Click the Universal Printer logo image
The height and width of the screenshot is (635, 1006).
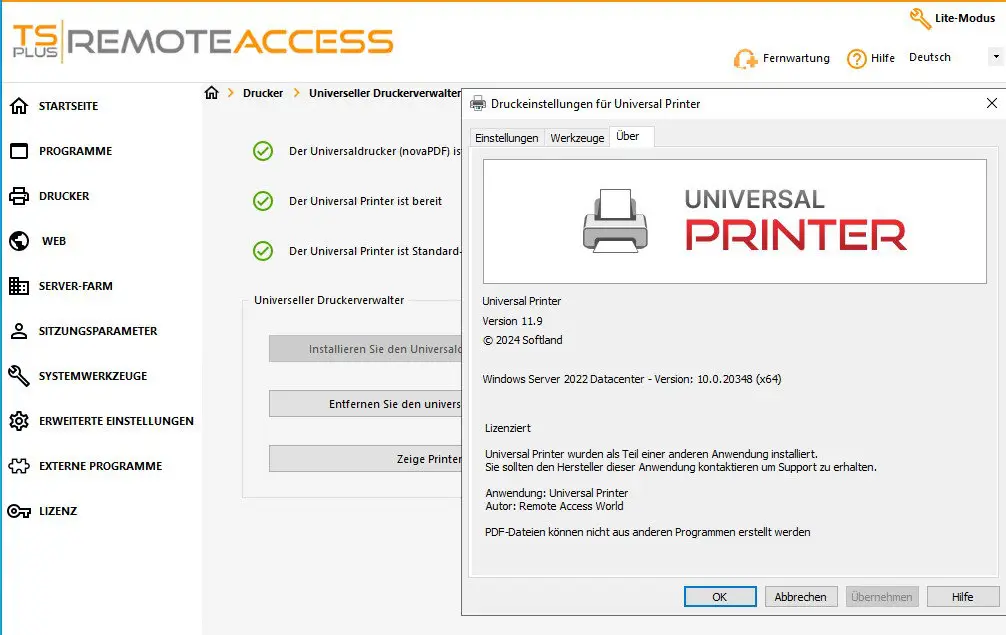click(x=735, y=221)
